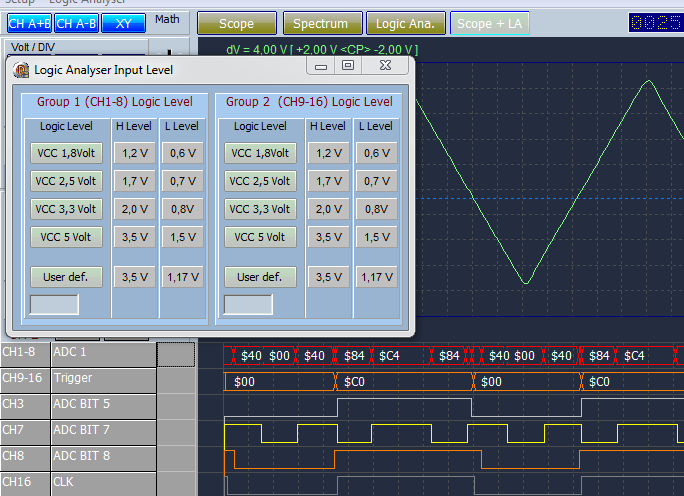This screenshot has height=496, width=684.
Task: Click Group 1 user def. L Level 1,17 V
Action: (183, 277)
